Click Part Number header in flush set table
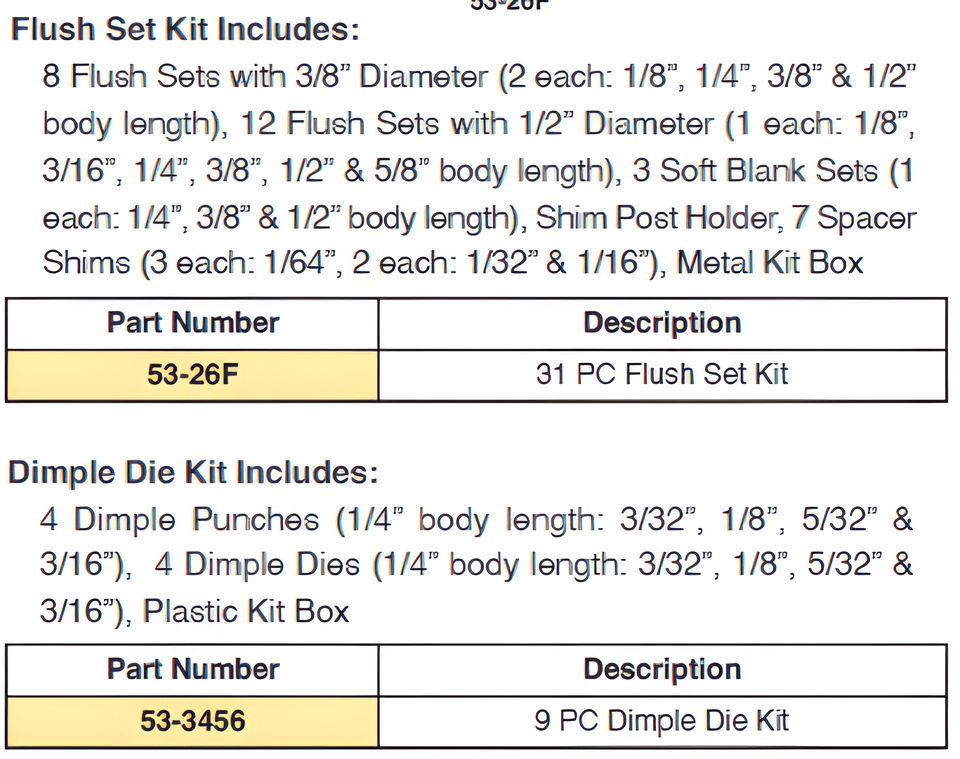 coord(192,323)
